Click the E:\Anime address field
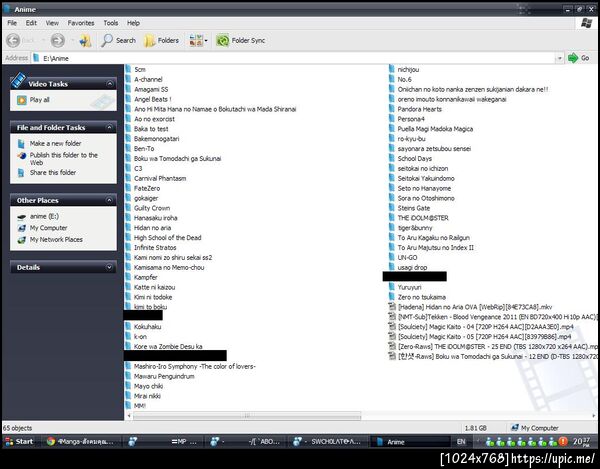Image resolution: width=600 pixels, height=469 pixels. point(293,58)
